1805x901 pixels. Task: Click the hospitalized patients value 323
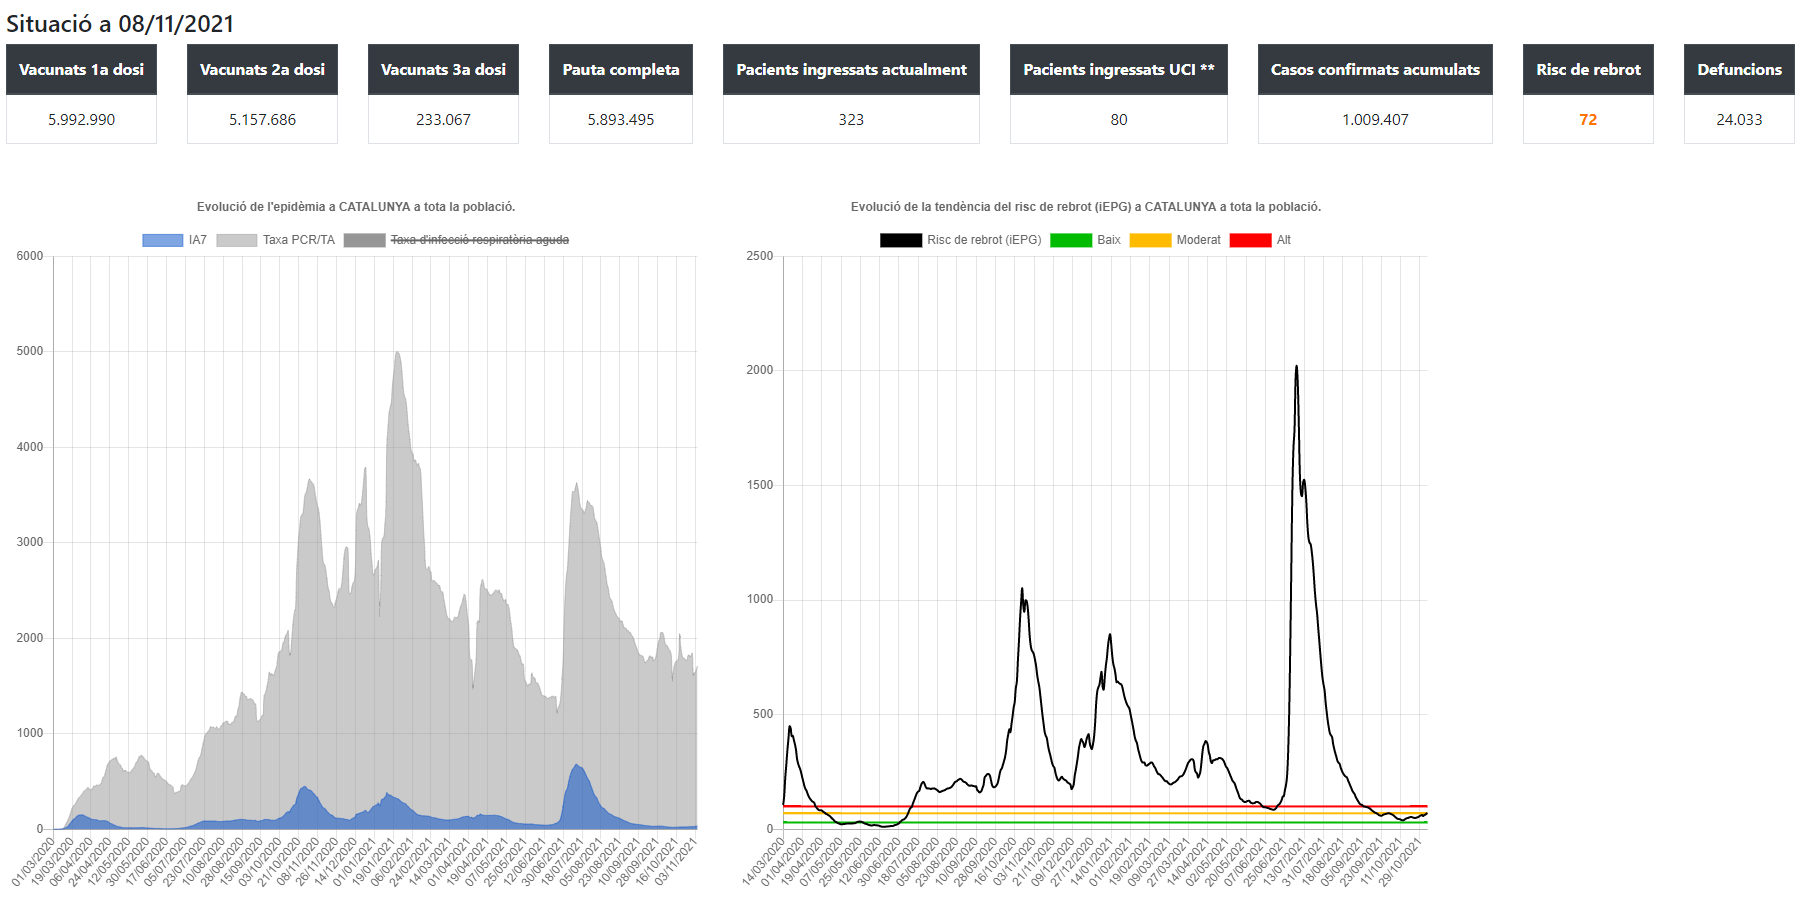click(x=851, y=120)
